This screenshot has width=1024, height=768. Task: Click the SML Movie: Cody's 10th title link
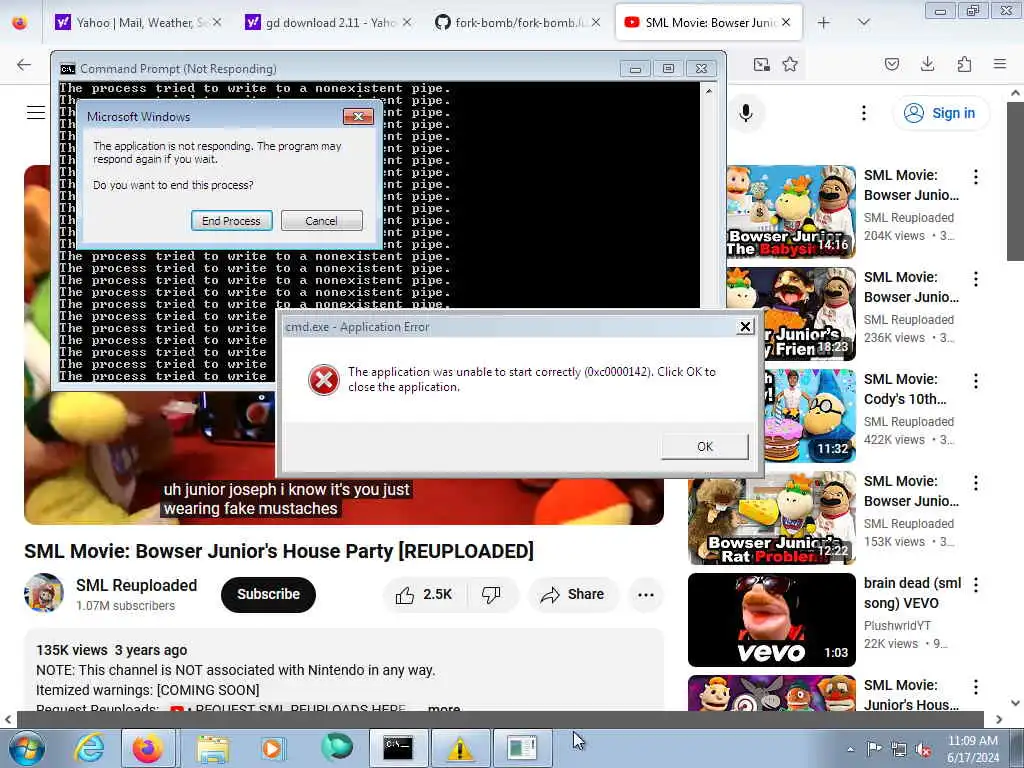[904, 389]
